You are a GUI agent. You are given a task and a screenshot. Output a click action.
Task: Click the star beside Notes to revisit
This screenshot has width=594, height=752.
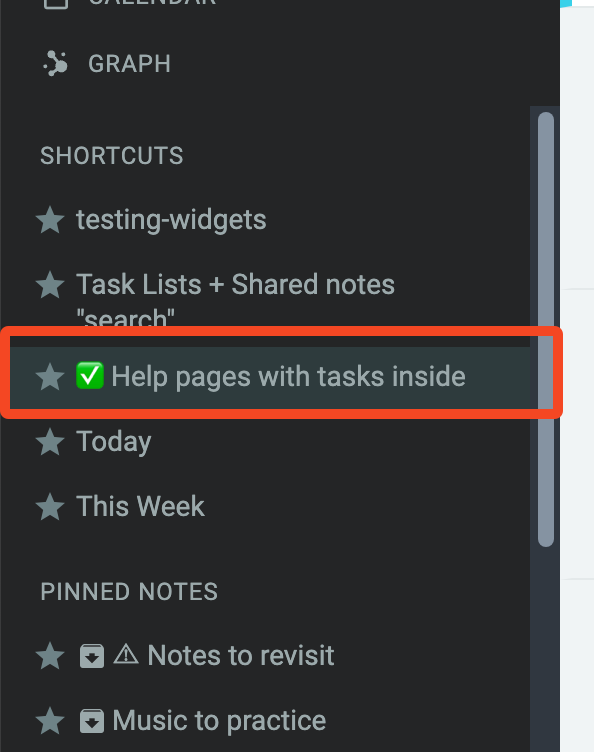[50, 656]
